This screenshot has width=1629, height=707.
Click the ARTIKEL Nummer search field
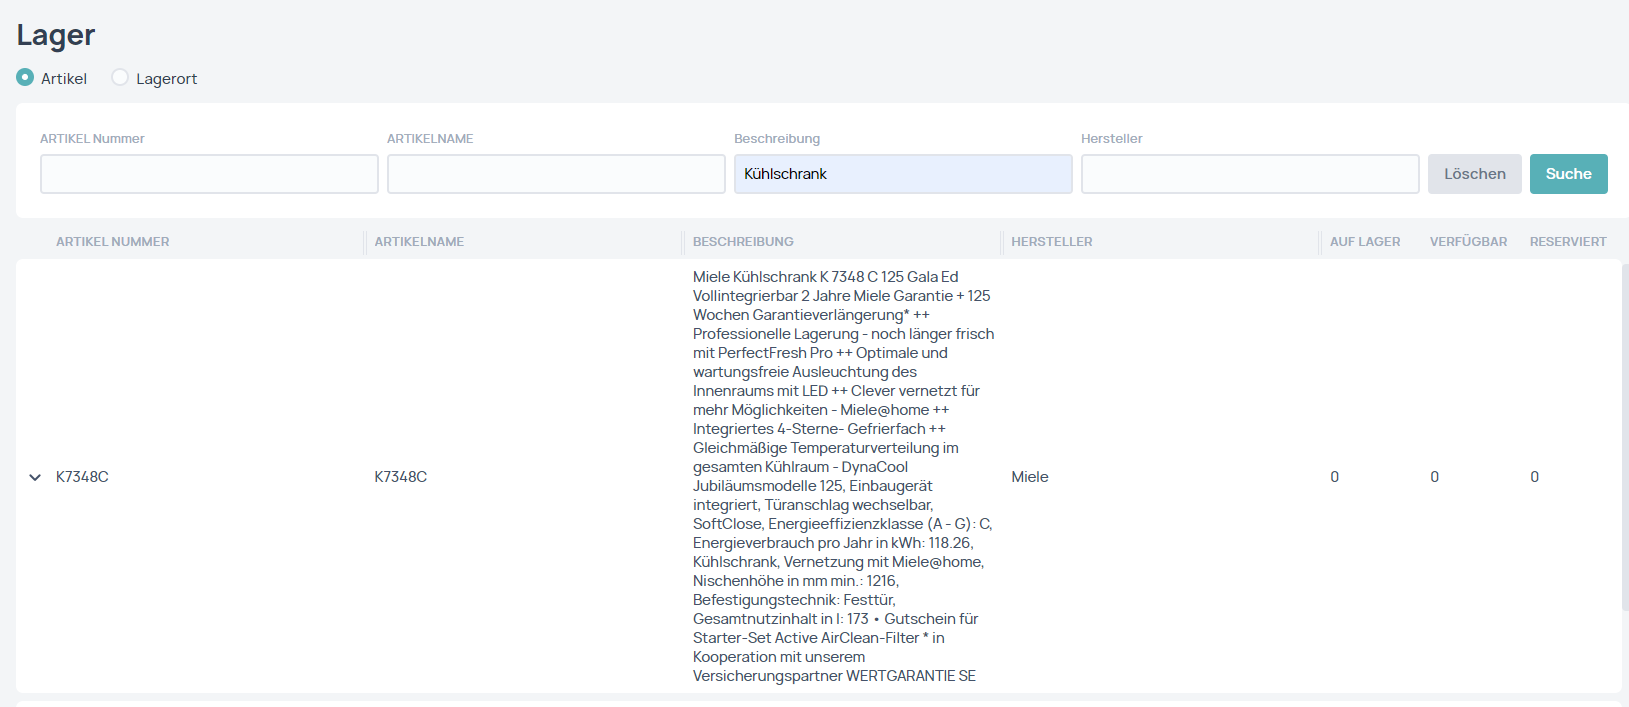click(x=209, y=174)
